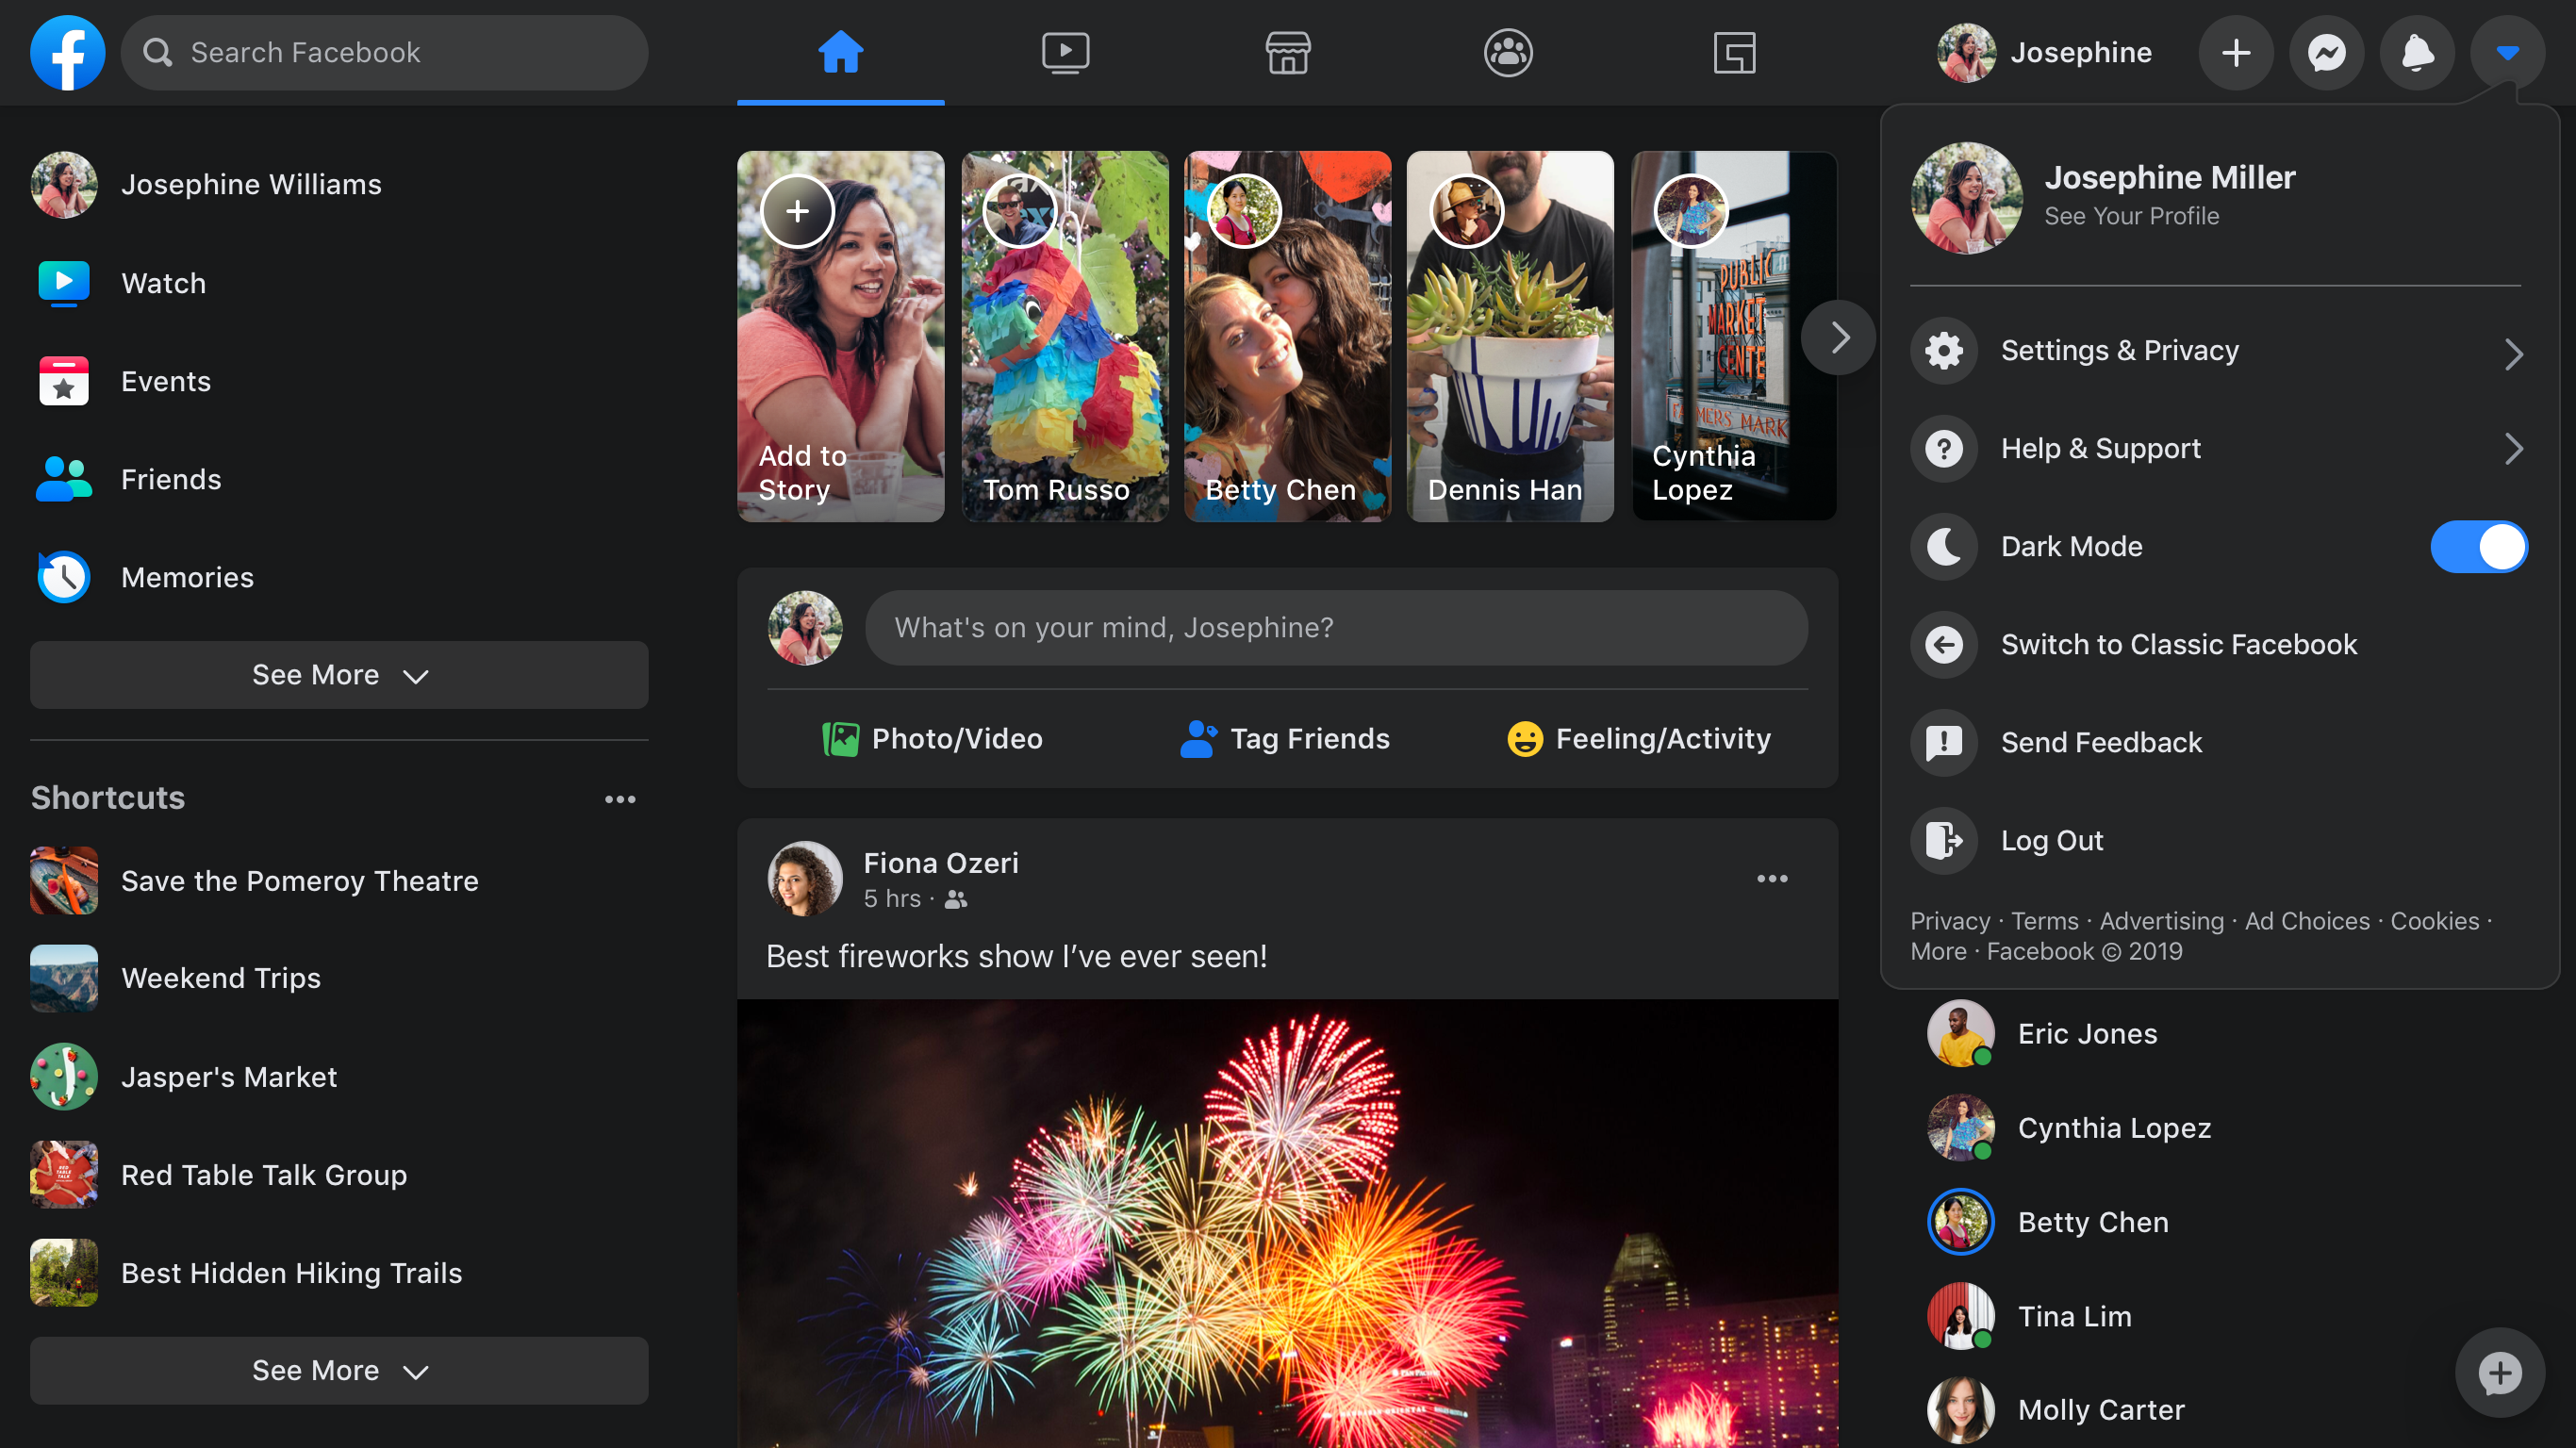The height and width of the screenshot is (1448, 2576).
Task: Advance stories with the right arrow
Action: click(x=1838, y=337)
